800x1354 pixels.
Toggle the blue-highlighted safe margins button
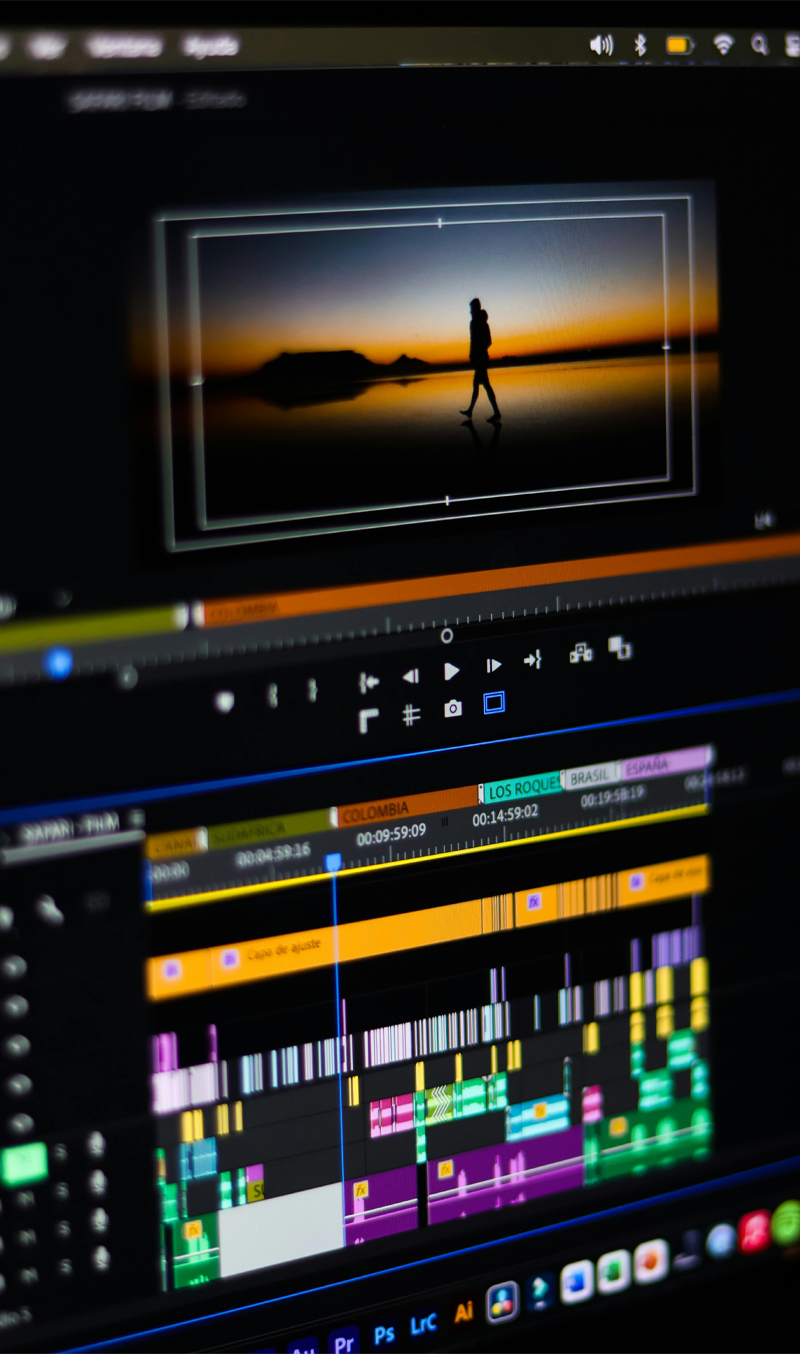coord(494,703)
